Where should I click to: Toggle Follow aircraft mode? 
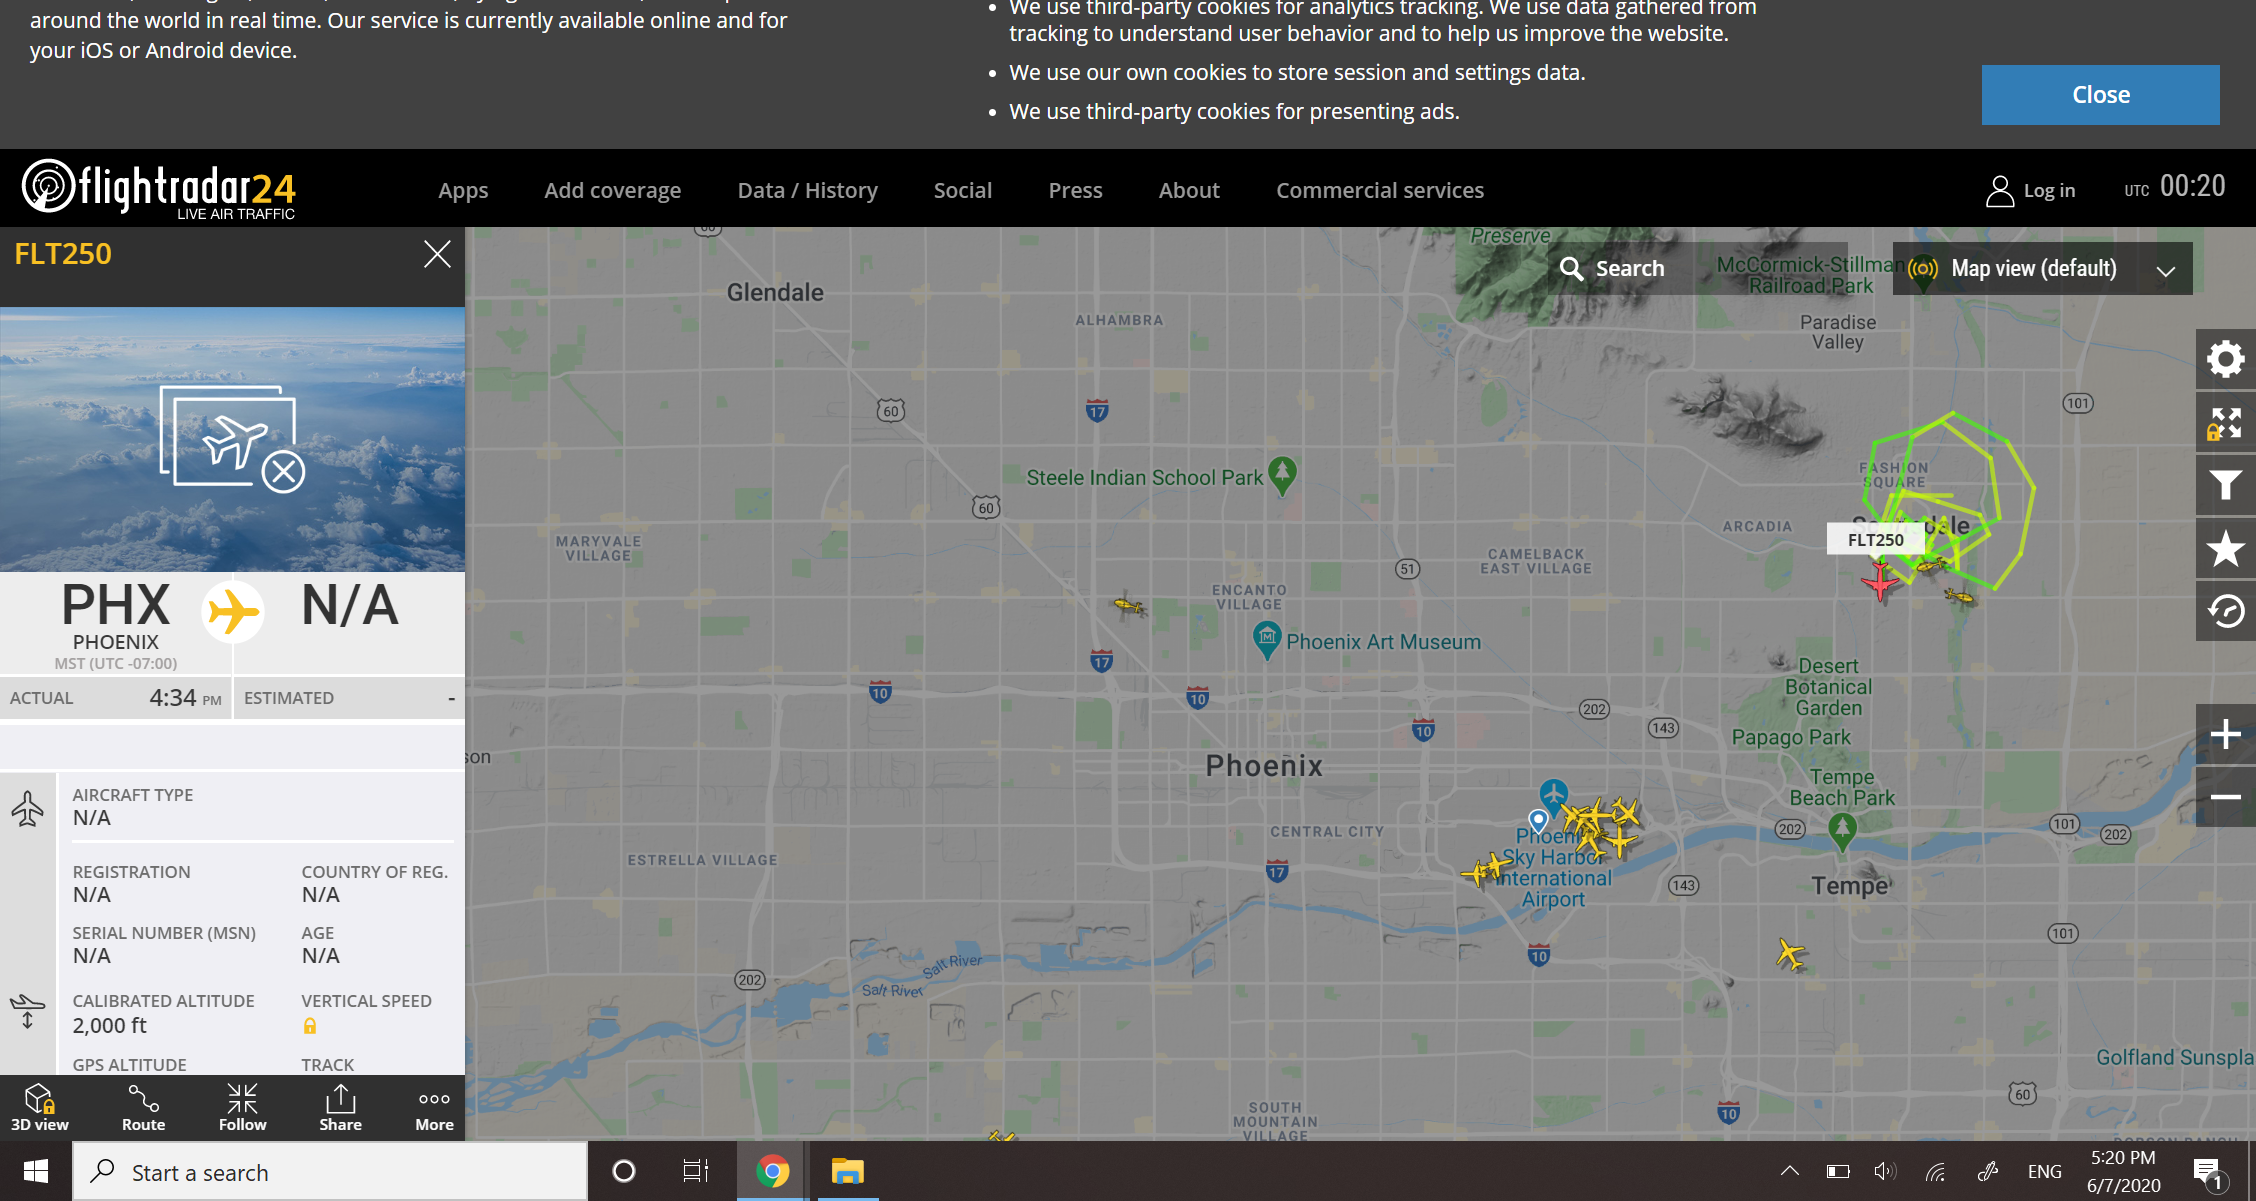coord(242,1107)
